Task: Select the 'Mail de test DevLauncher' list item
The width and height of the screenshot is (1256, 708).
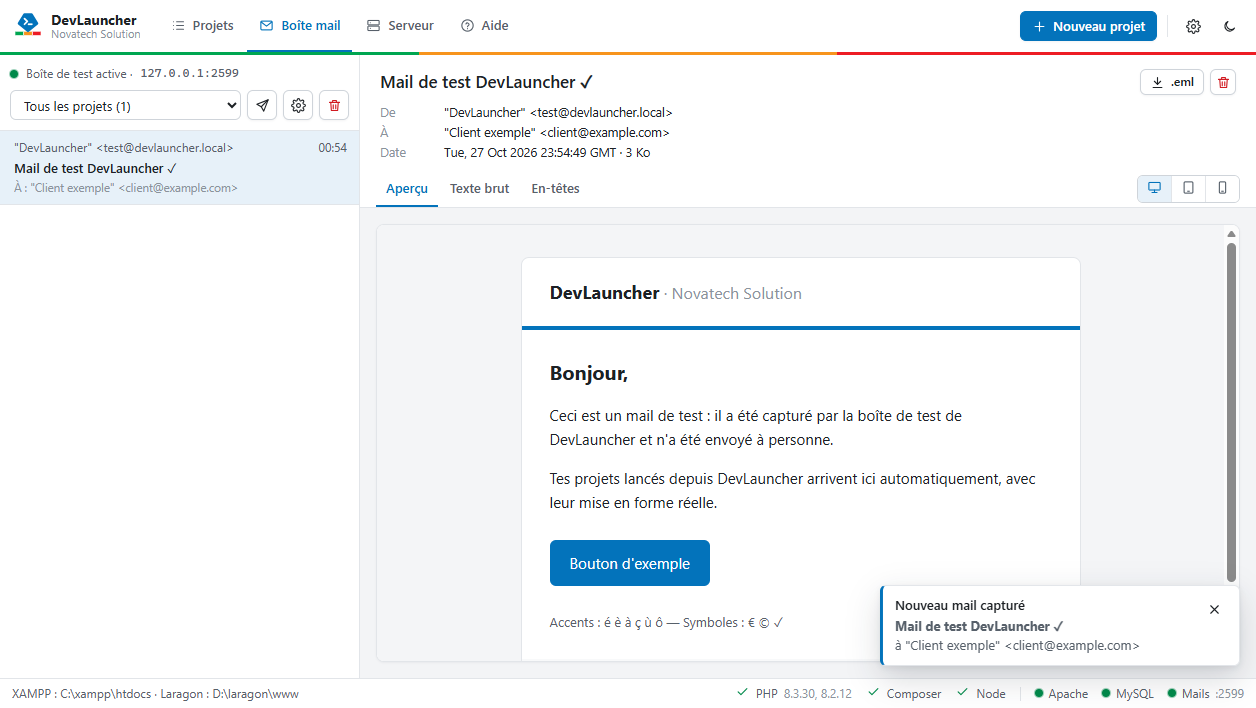Action: tap(180, 168)
